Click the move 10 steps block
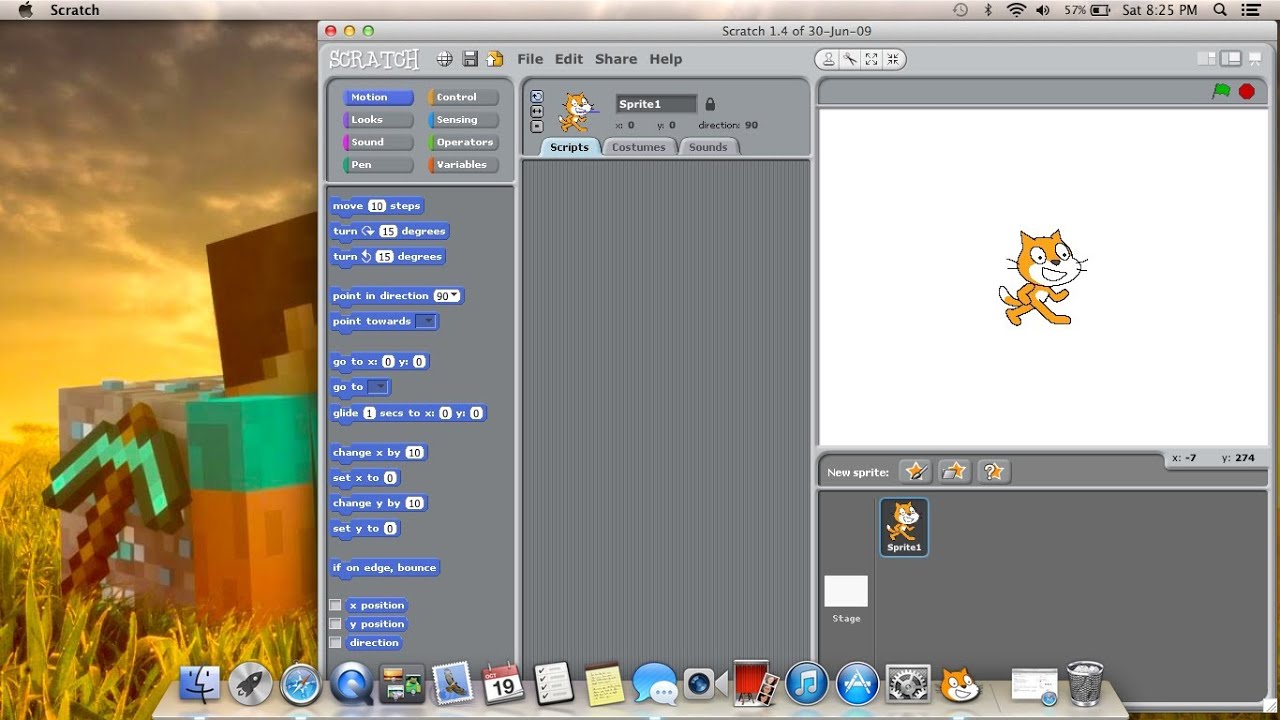Viewport: 1280px width, 720px height. point(377,206)
